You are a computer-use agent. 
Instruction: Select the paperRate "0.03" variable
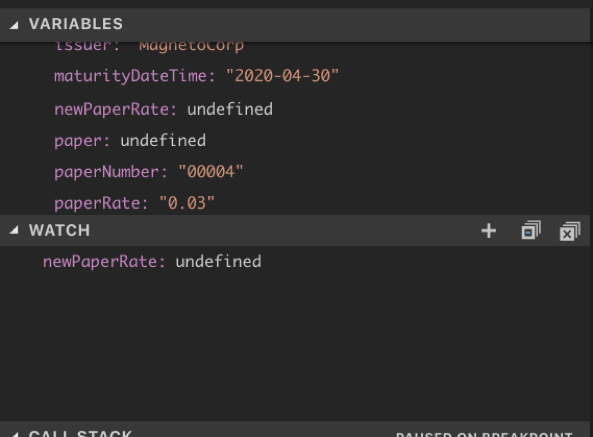tap(295, 203)
